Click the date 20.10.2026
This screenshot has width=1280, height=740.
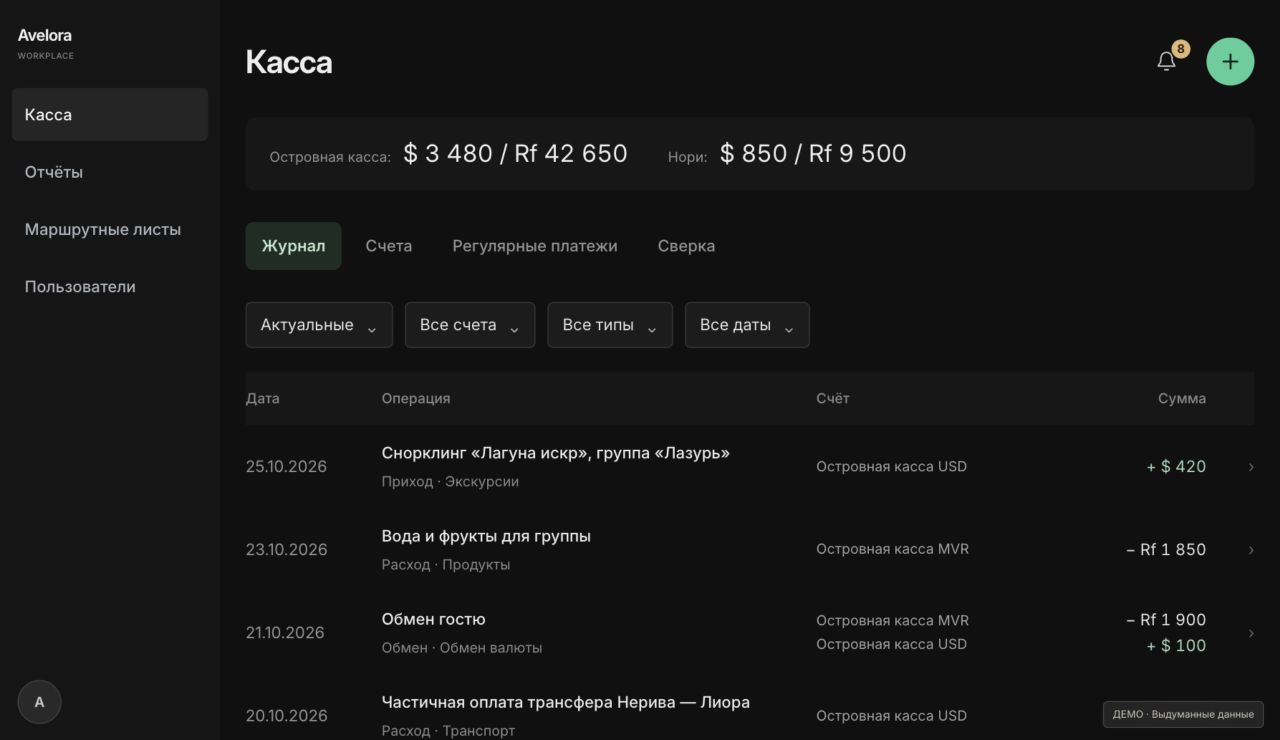(286, 716)
